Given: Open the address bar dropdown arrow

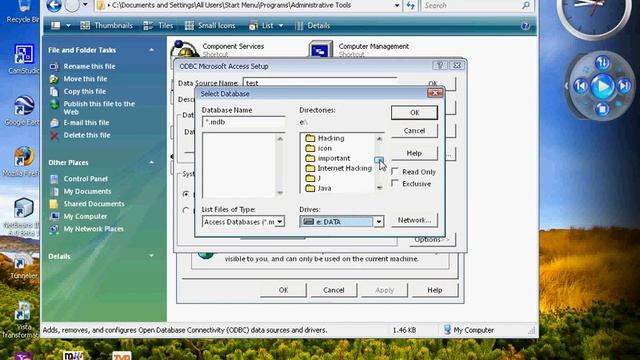Looking at the screenshot, I should pos(397,6).
